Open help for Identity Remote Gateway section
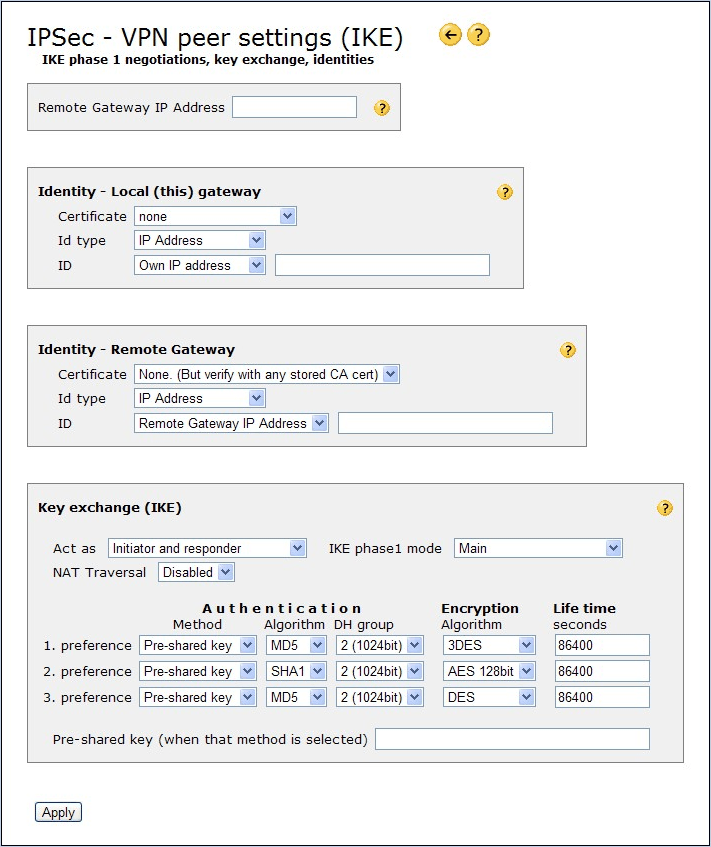Image resolution: width=711 pixels, height=847 pixels. [x=568, y=350]
